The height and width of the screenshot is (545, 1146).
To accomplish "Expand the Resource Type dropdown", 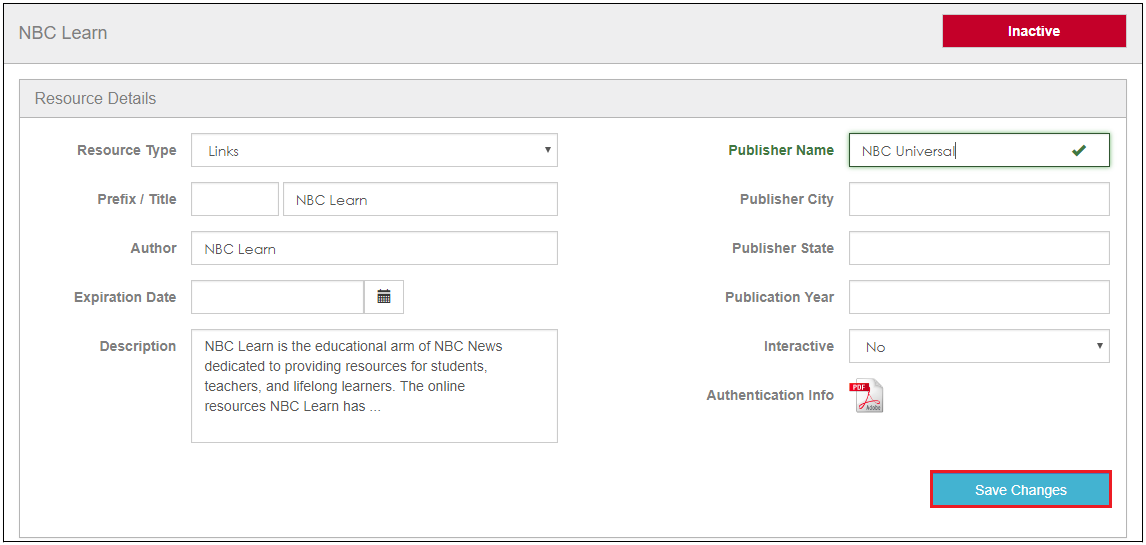I will [374, 150].
